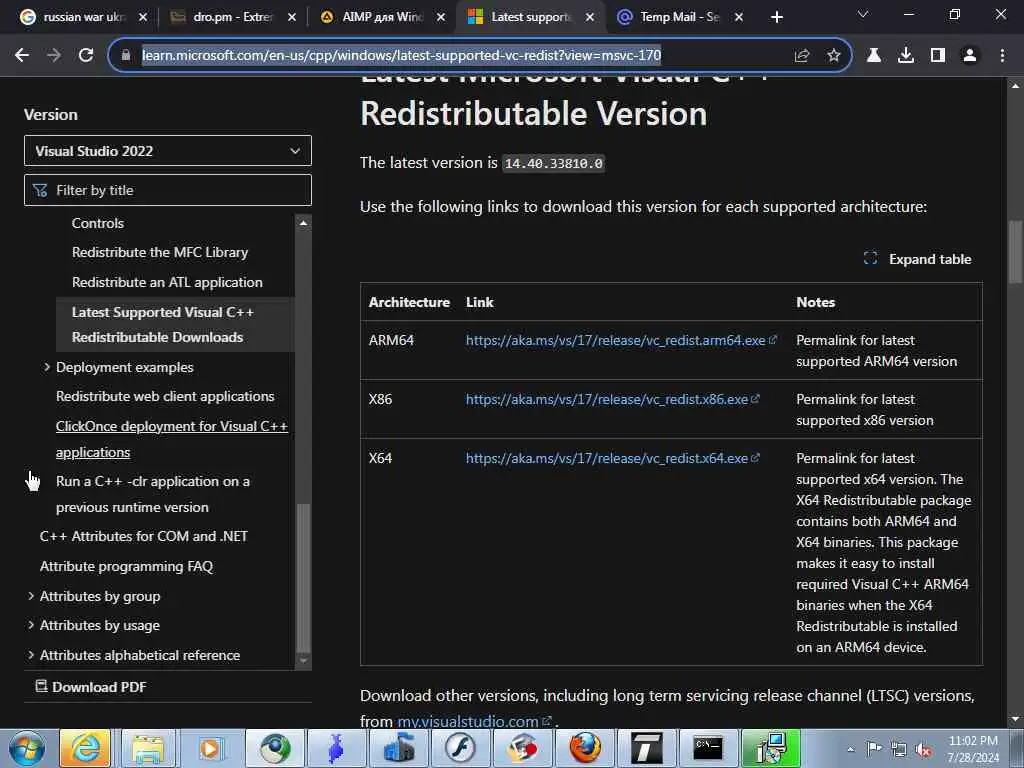
Task: Open ClickOnce deployment for Visual C++ applications
Action: tap(172, 439)
